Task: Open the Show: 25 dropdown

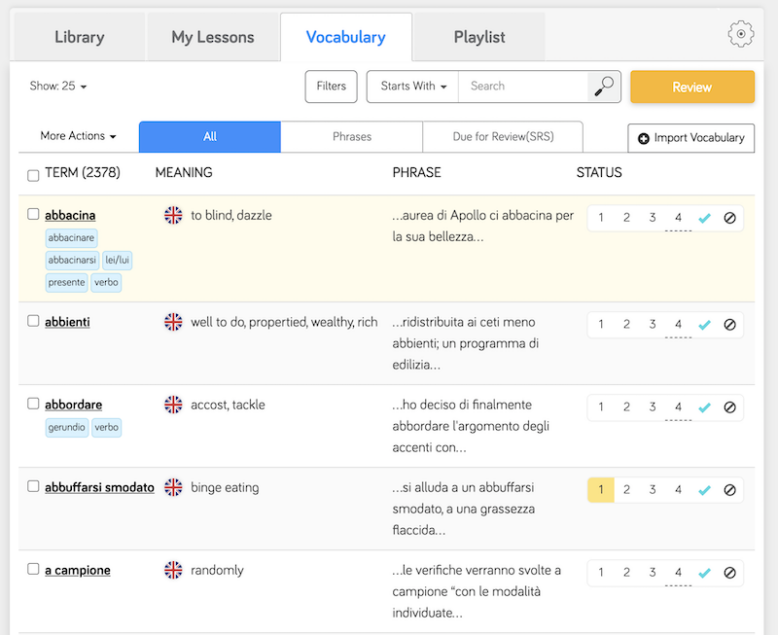Action: (58, 87)
